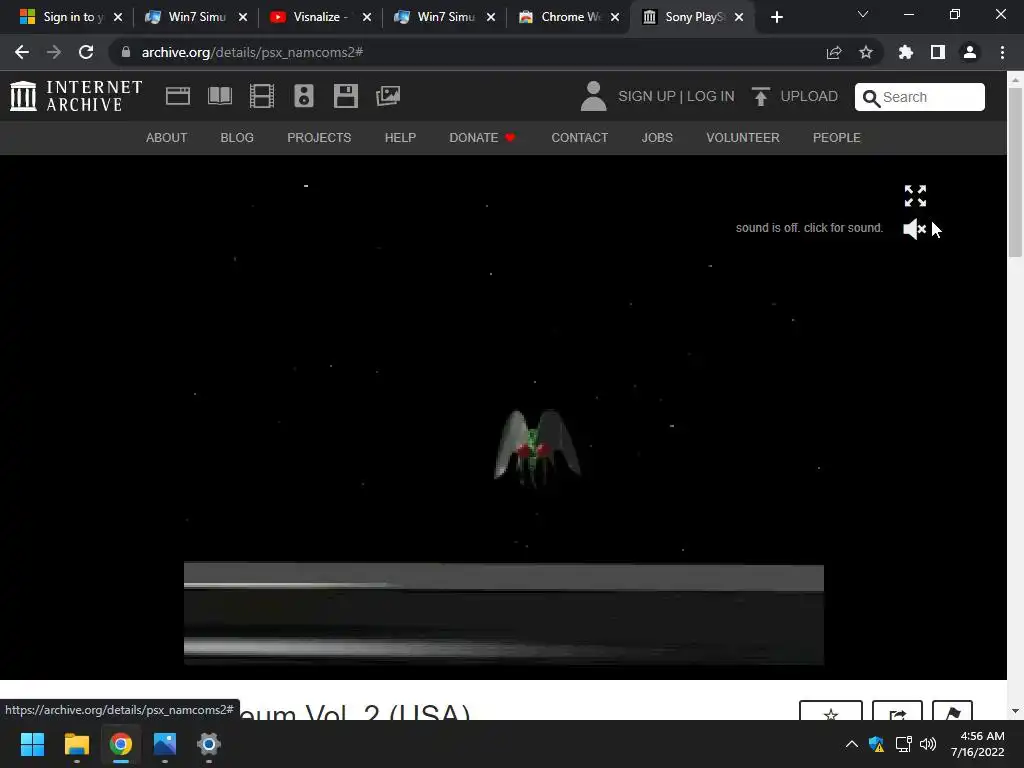The image size is (1024, 768).
Task: Open the volume tray icon
Action: point(927,744)
